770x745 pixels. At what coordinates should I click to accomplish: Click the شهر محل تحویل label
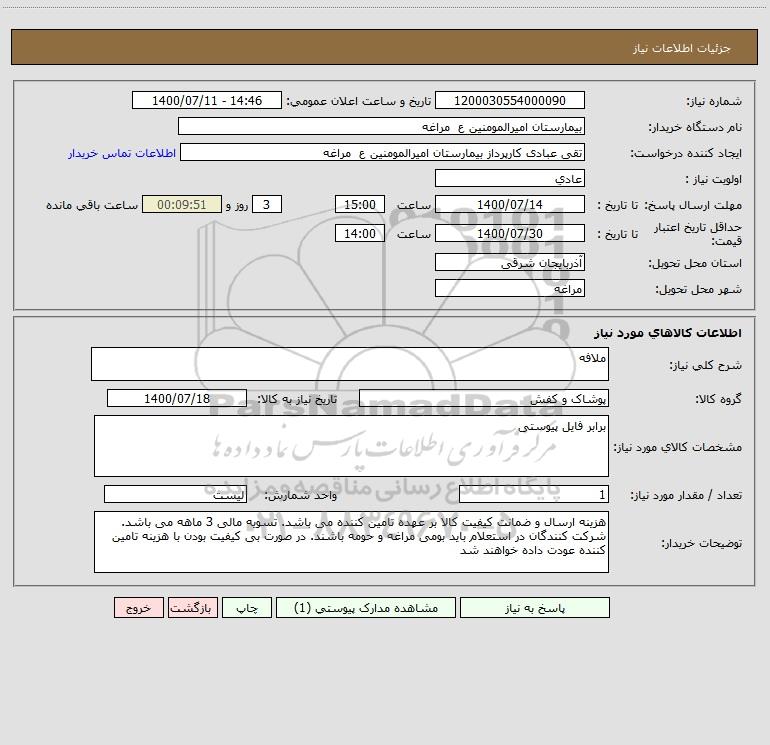tap(698, 289)
